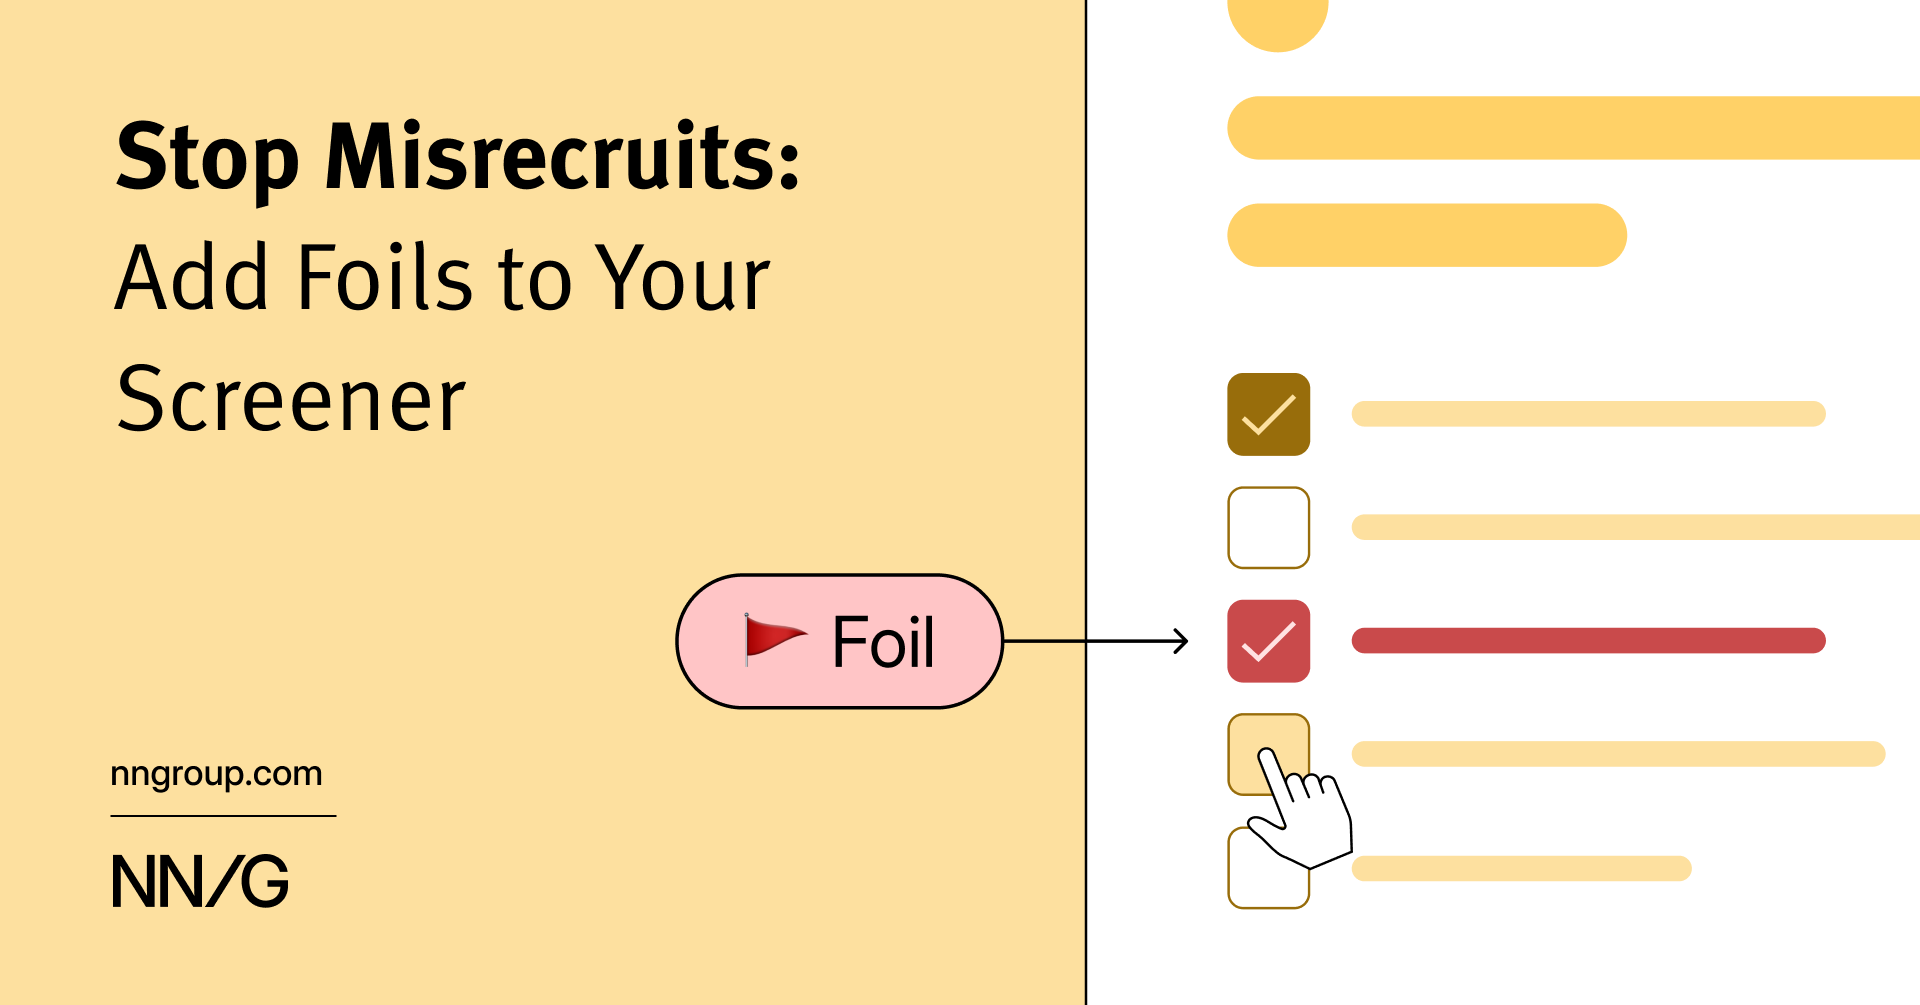The height and width of the screenshot is (1005, 1920).
Task: Open the nngroup.com link
Action: (216, 774)
